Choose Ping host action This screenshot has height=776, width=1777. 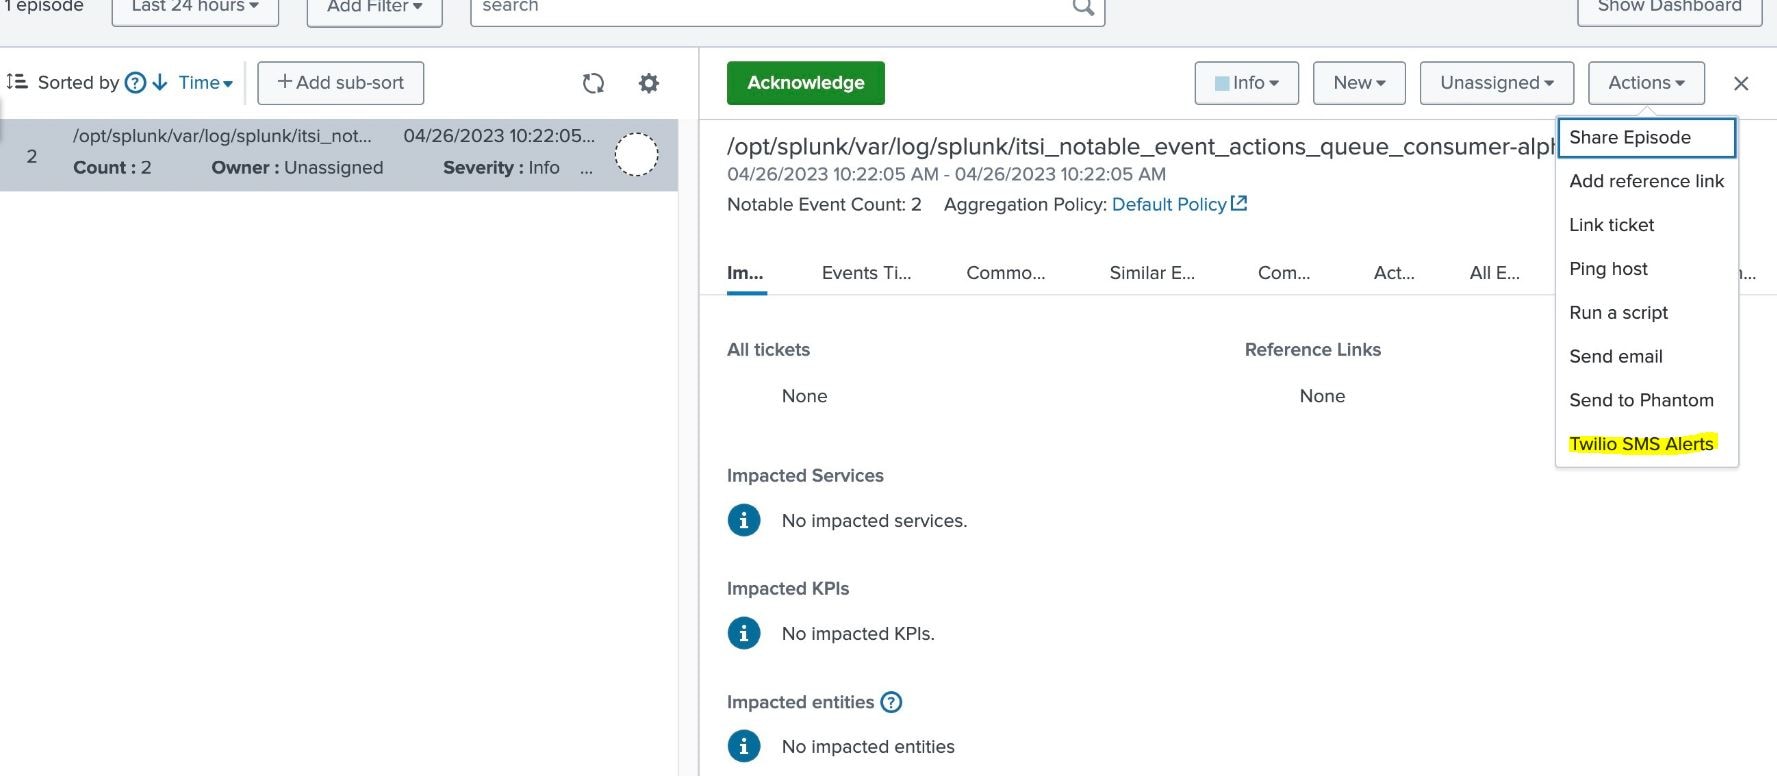click(1646, 269)
